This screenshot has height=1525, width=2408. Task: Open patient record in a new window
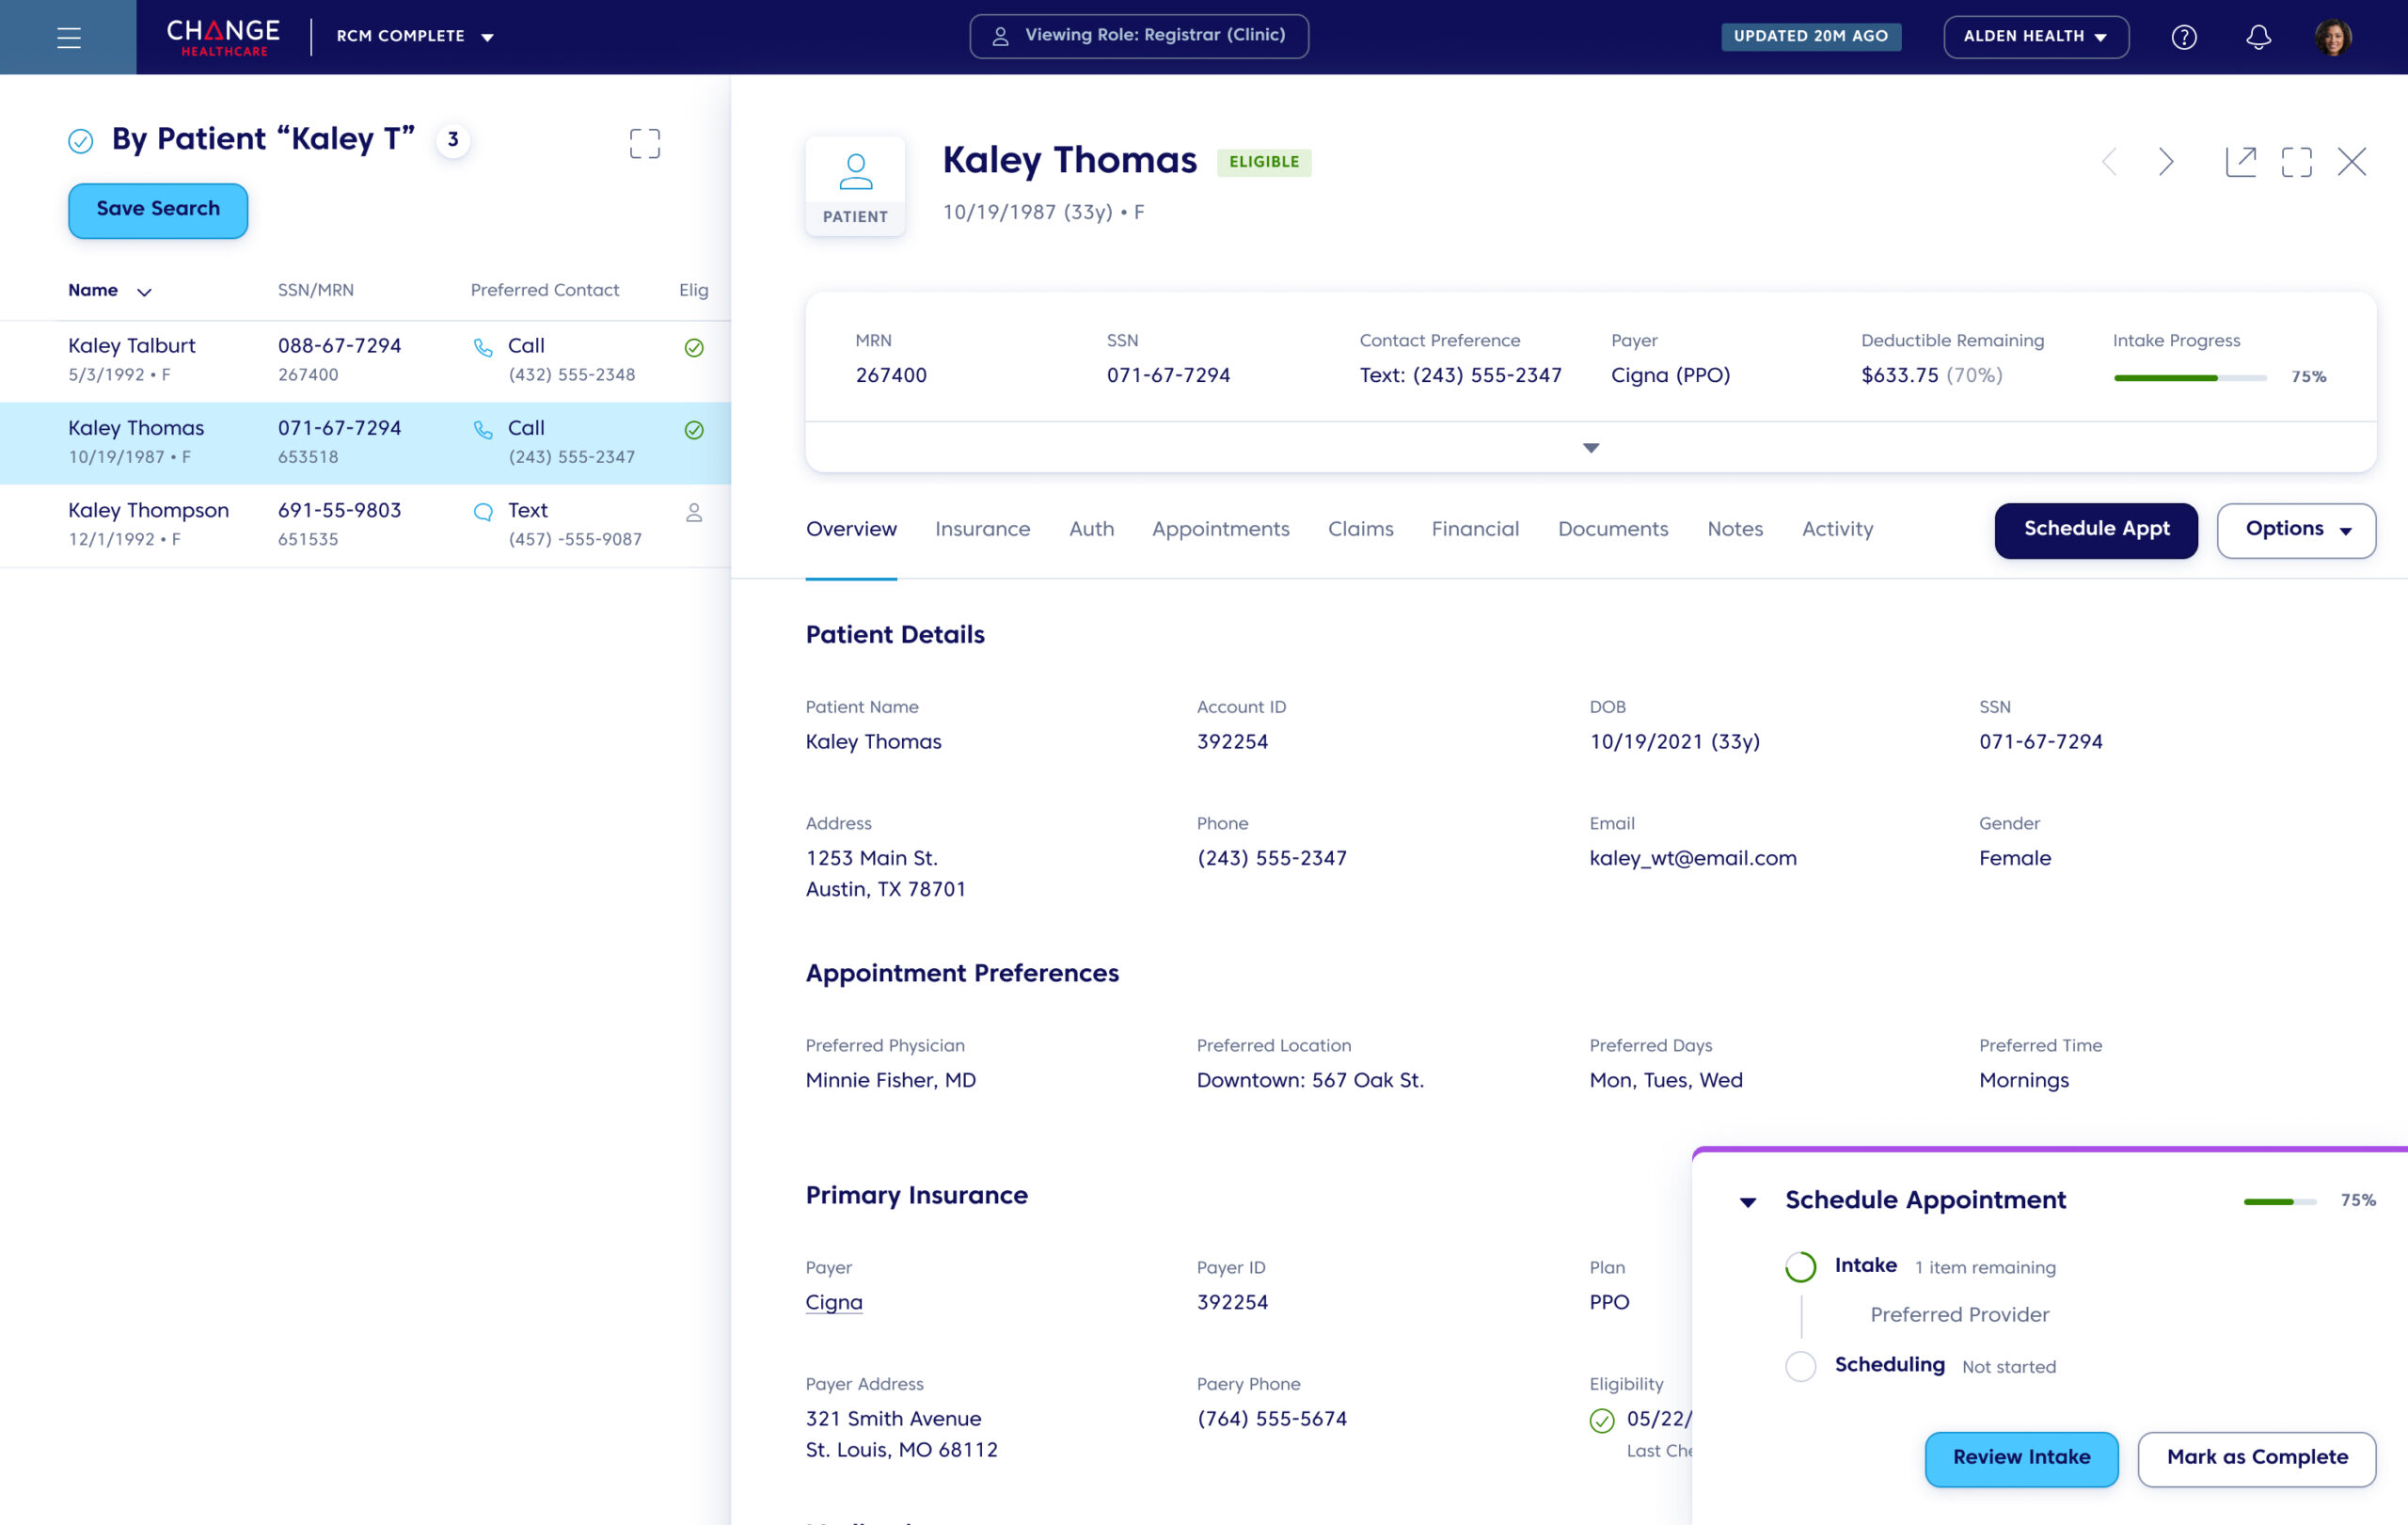(x=2240, y=162)
